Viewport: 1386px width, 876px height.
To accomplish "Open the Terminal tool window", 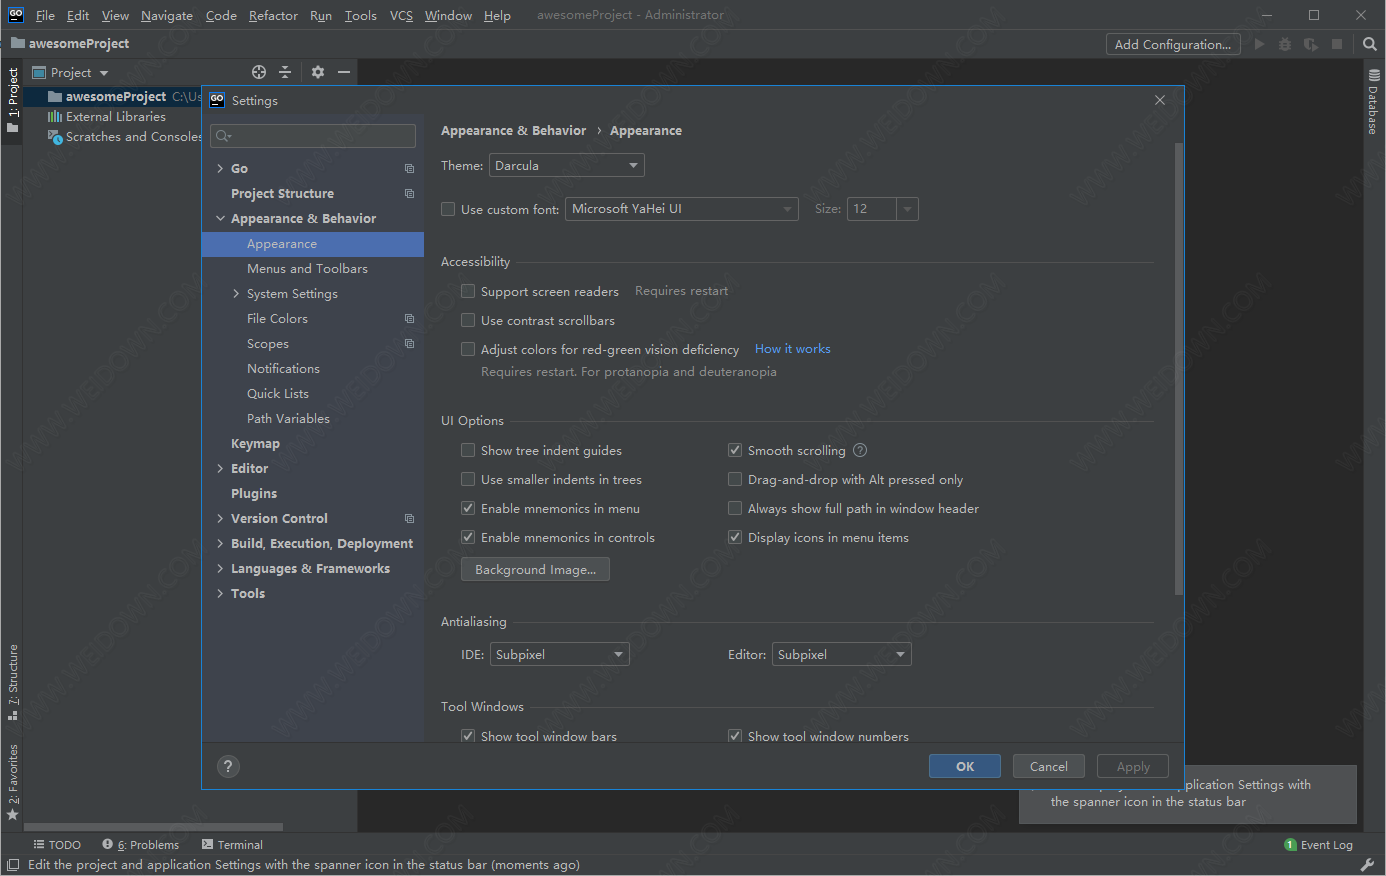I will tap(232, 845).
